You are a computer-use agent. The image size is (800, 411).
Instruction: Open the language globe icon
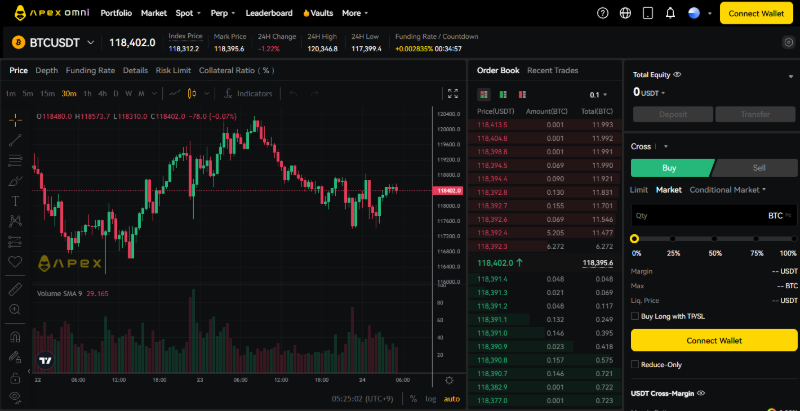pos(625,13)
